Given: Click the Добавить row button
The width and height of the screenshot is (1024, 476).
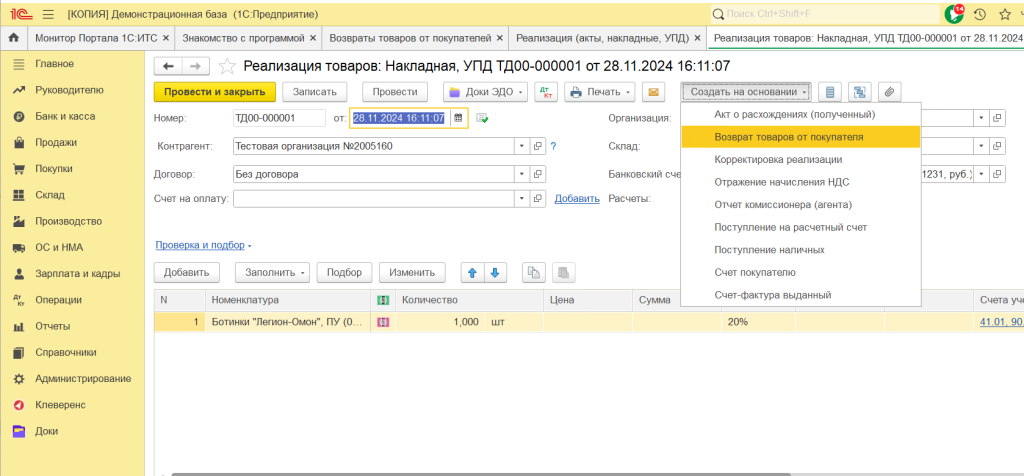Looking at the screenshot, I should coord(186,272).
